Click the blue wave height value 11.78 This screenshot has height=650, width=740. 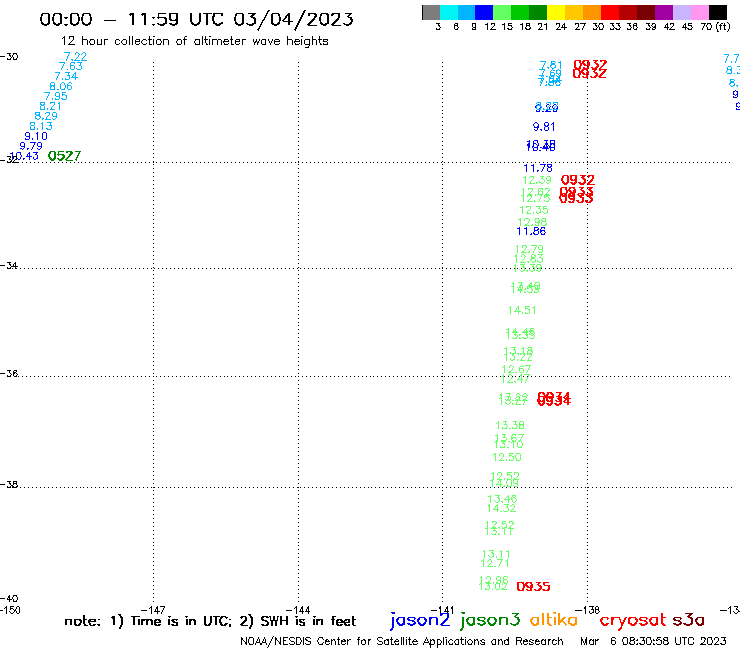[x=538, y=168]
